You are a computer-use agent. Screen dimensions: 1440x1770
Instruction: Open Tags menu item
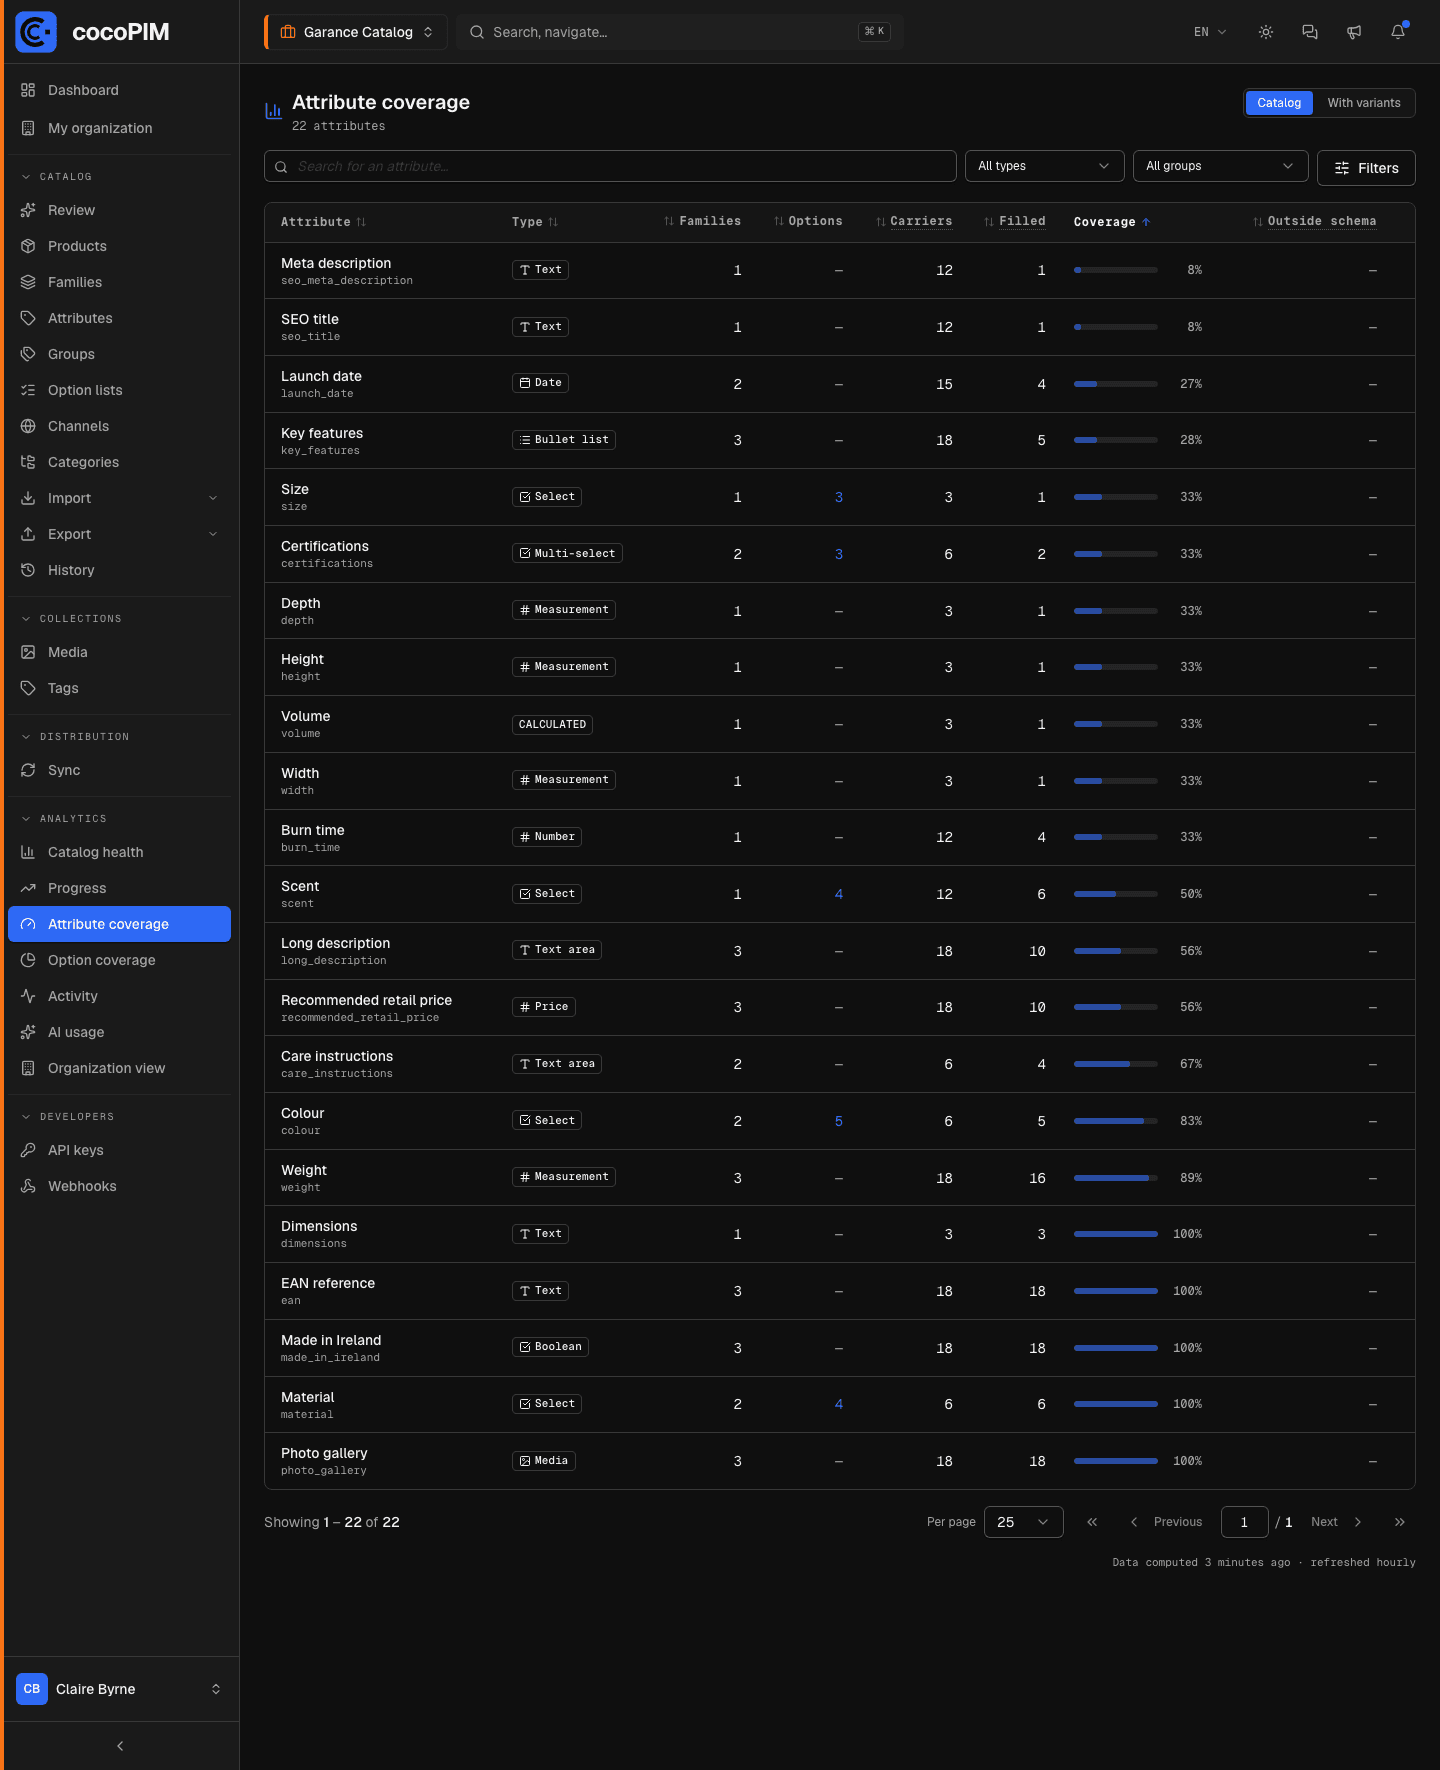tap(120, 688)
